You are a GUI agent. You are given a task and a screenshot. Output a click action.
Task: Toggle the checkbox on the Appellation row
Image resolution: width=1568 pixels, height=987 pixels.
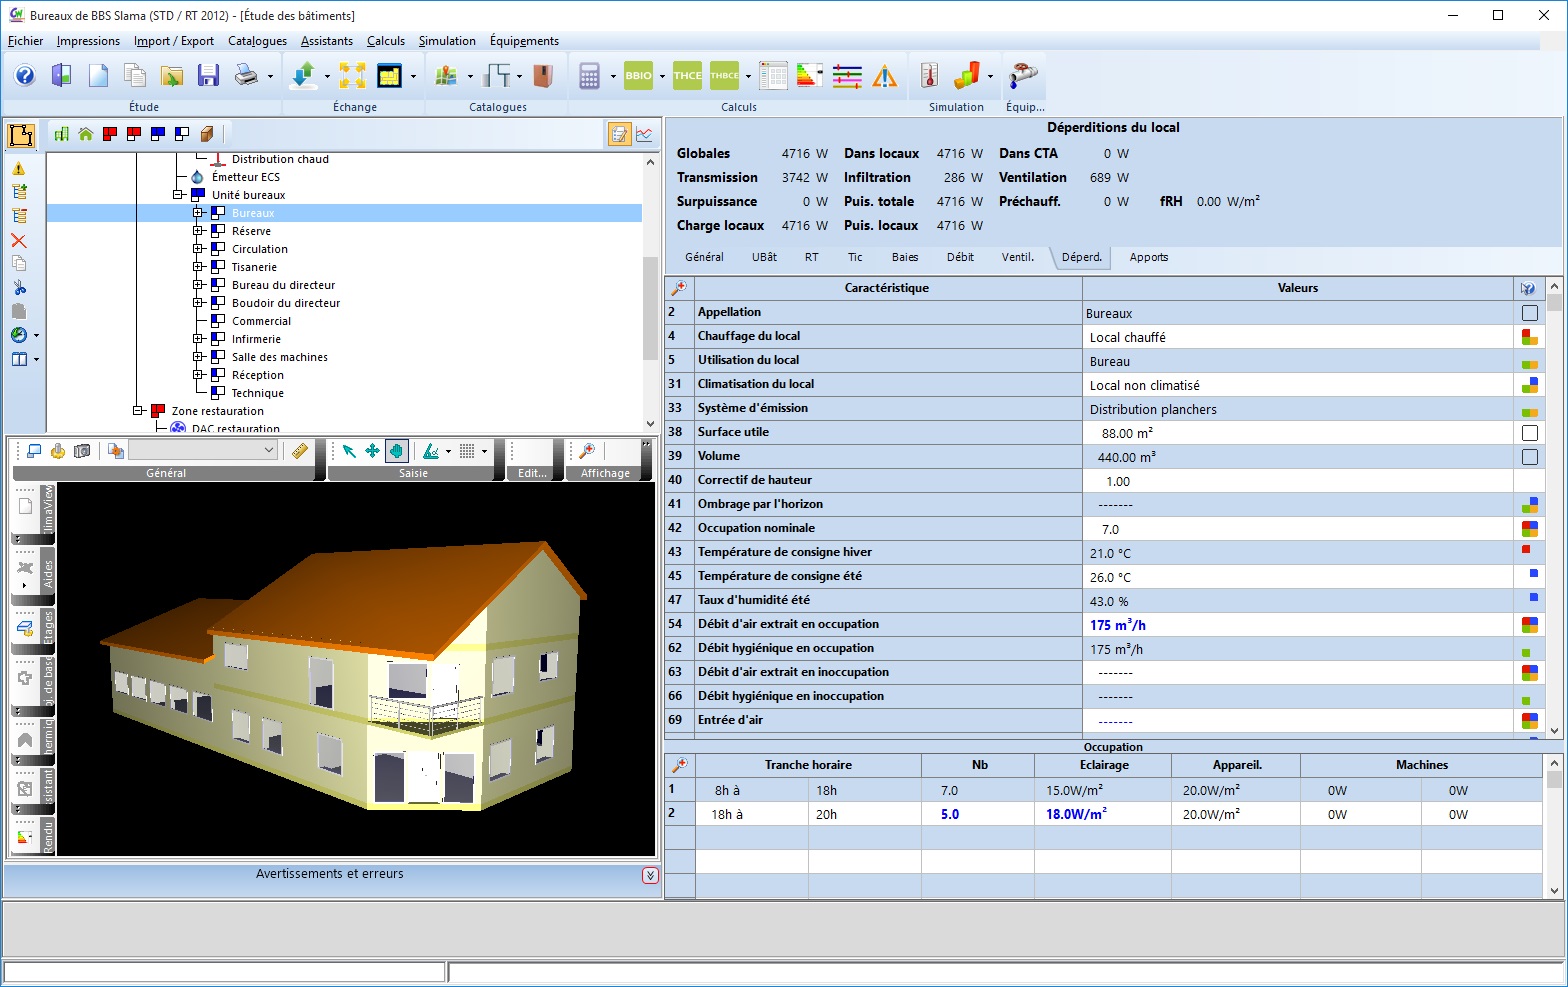[1529, 313]
